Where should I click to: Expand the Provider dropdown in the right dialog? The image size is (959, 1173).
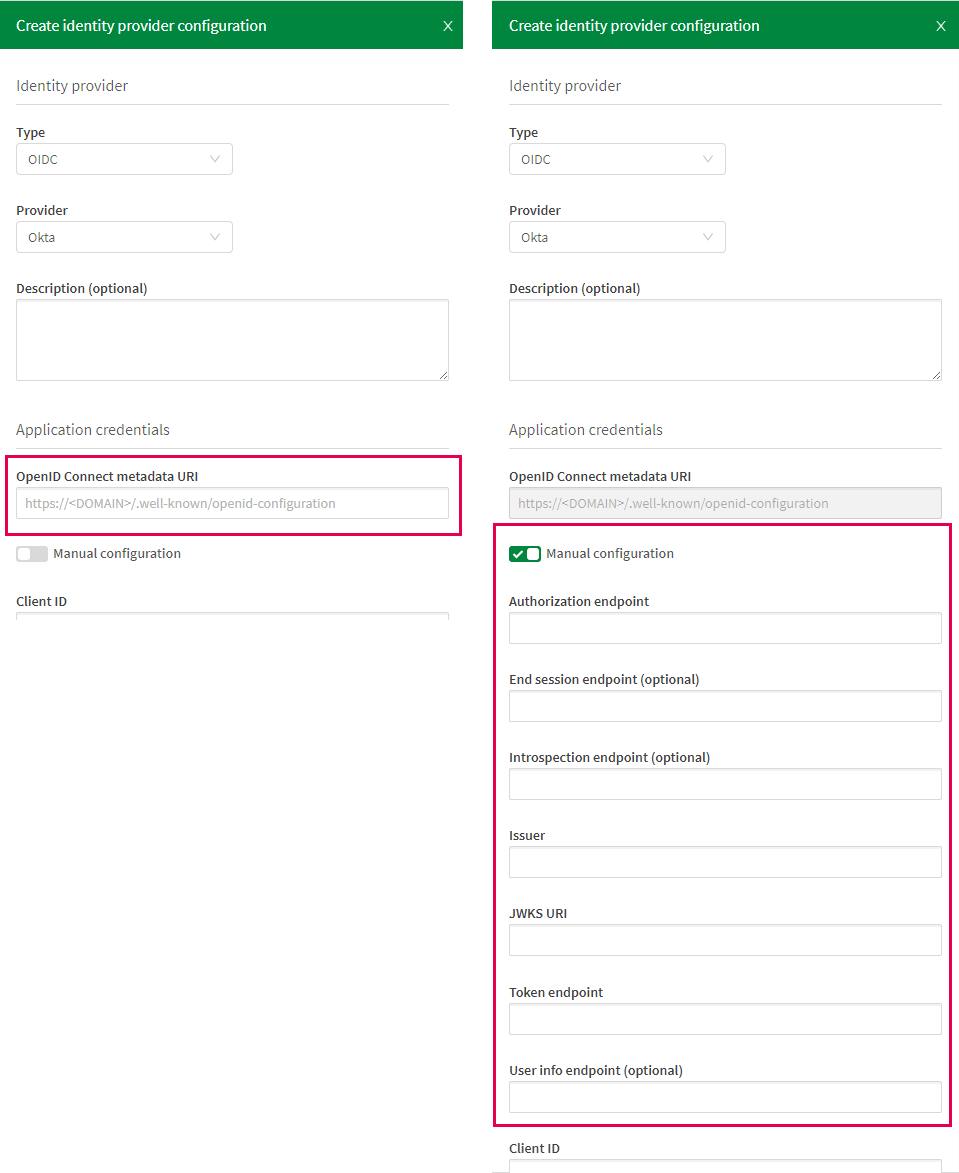click(617, 237)
